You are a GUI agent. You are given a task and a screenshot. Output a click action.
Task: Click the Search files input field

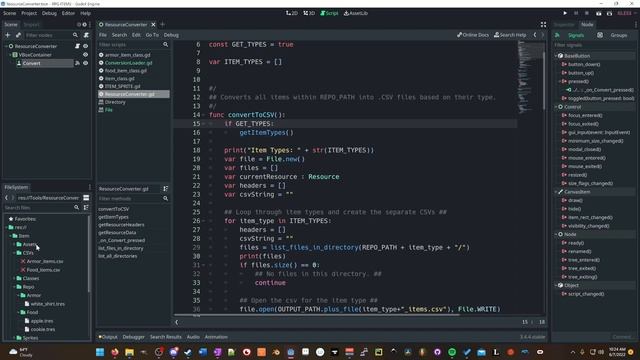(x=38, y=208)
